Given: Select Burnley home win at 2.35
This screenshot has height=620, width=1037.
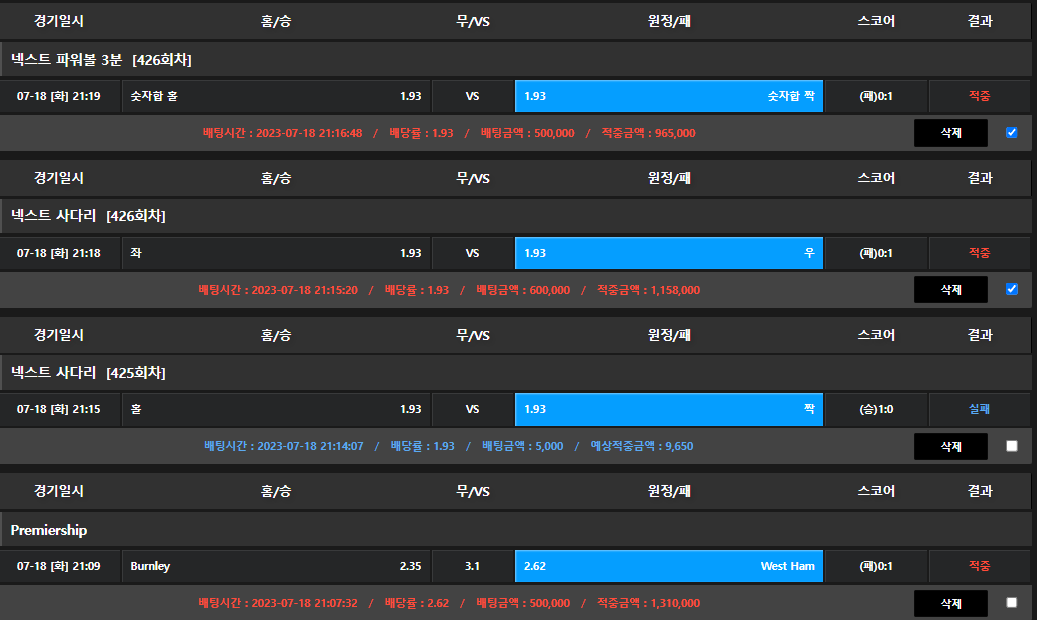Looking at the screenshot, I should pos(275,566).
